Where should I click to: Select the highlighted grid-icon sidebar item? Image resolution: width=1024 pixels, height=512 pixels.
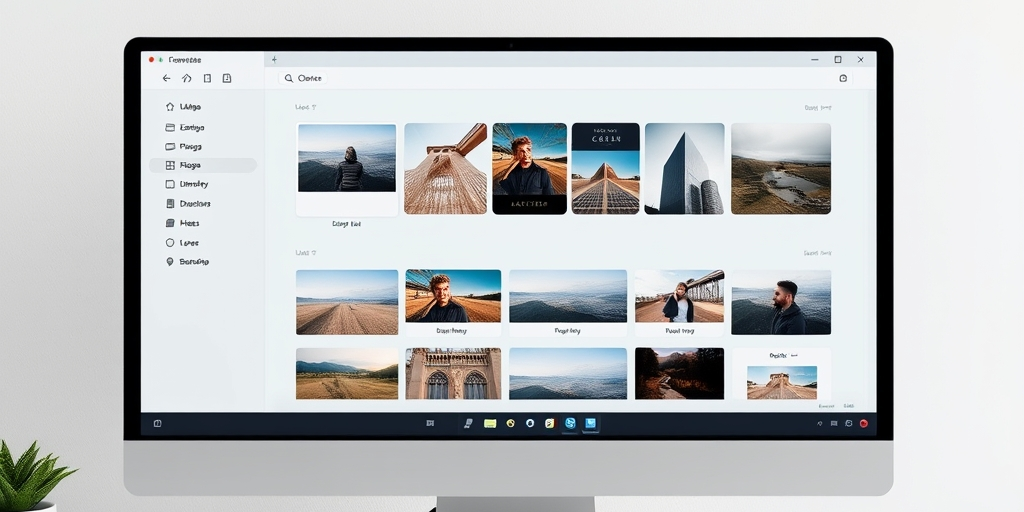coord(202,165)
